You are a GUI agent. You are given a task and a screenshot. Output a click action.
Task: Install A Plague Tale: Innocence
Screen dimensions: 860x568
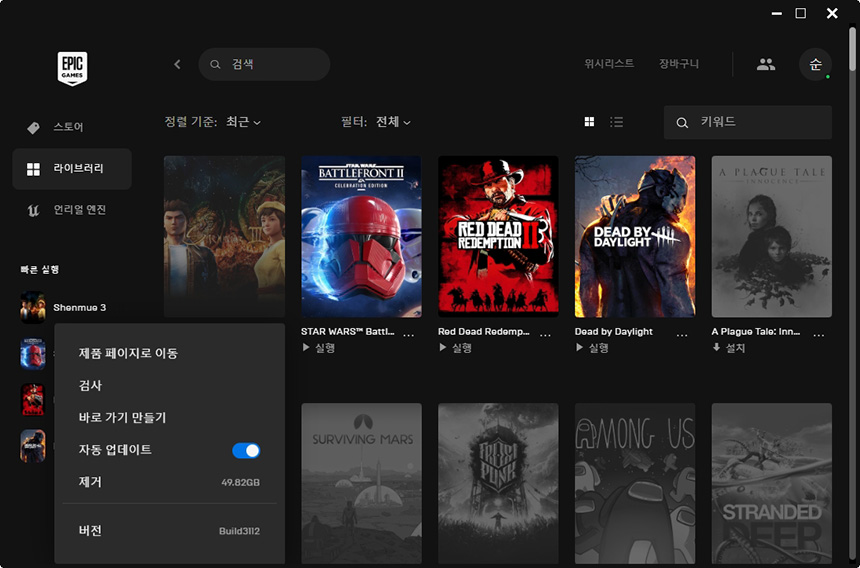(x=729, y=348)
